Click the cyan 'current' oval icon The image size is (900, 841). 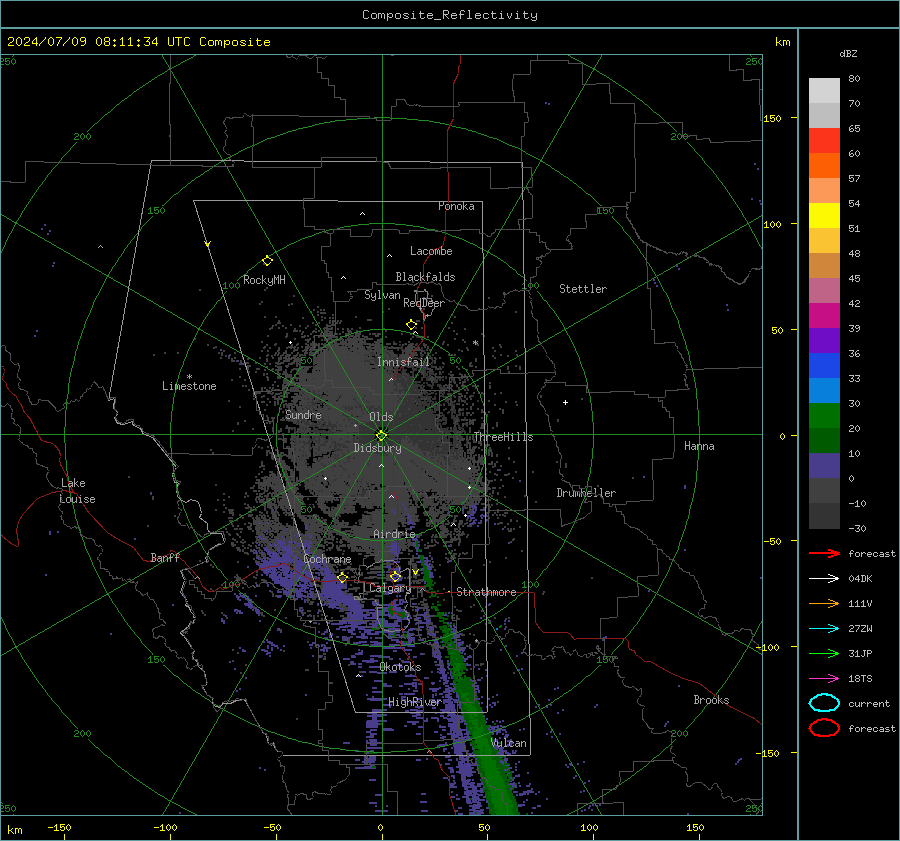[x=824, y=703]
